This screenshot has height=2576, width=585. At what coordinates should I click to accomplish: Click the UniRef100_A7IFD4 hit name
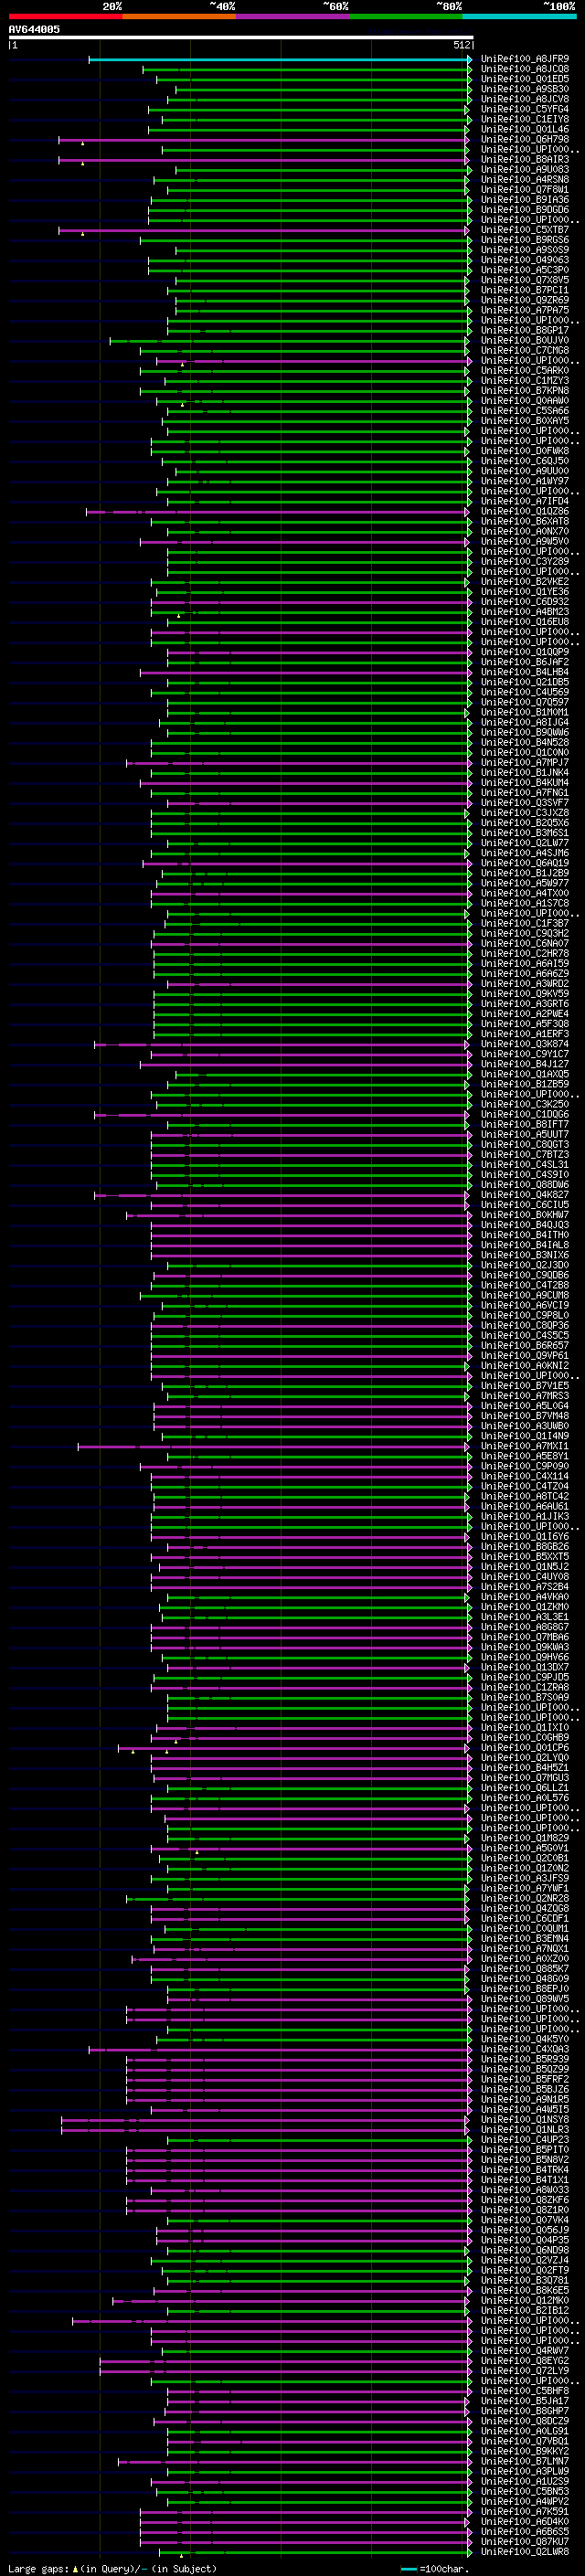525,501
